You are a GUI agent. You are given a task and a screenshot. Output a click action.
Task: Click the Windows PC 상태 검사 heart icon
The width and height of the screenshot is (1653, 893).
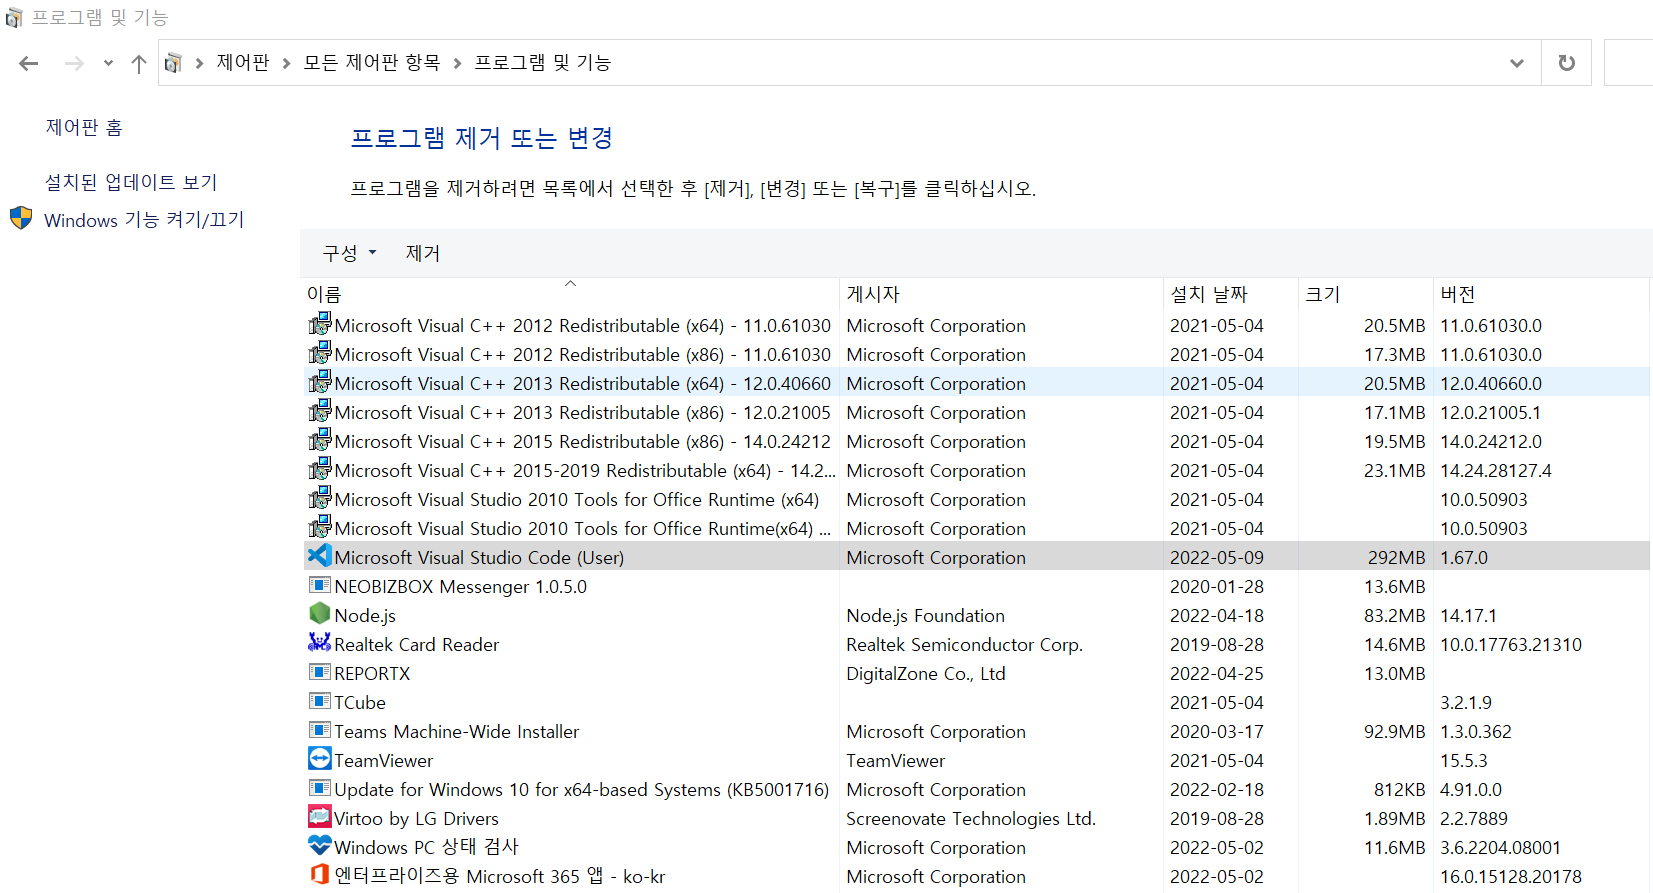click(x=320, y=845)
